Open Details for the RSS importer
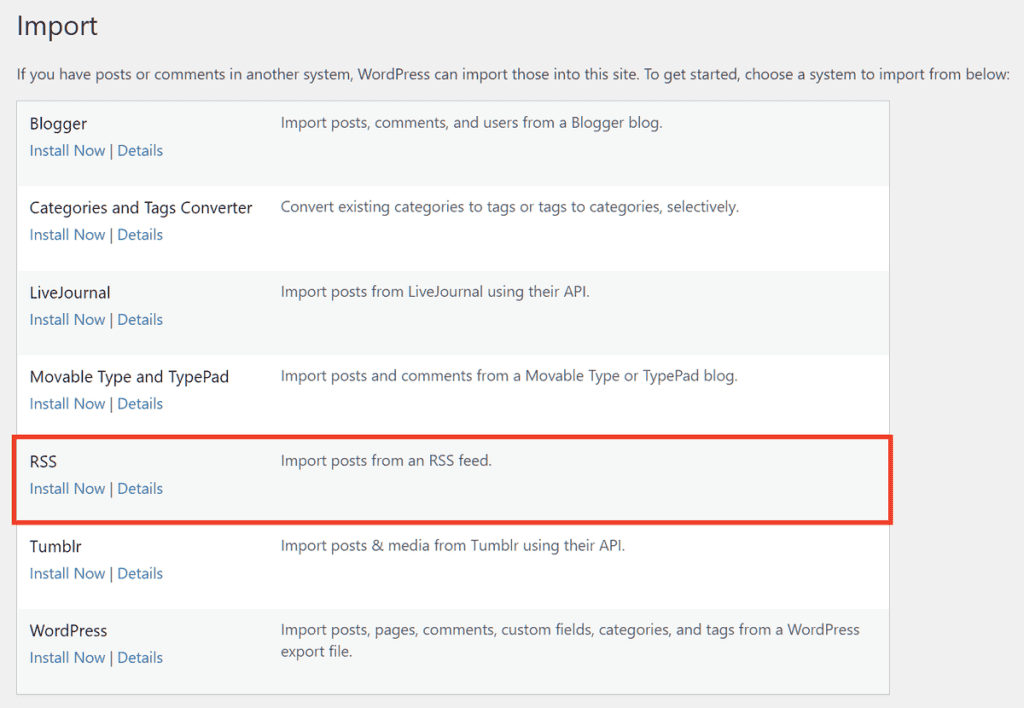 click(x=140, y=489)
